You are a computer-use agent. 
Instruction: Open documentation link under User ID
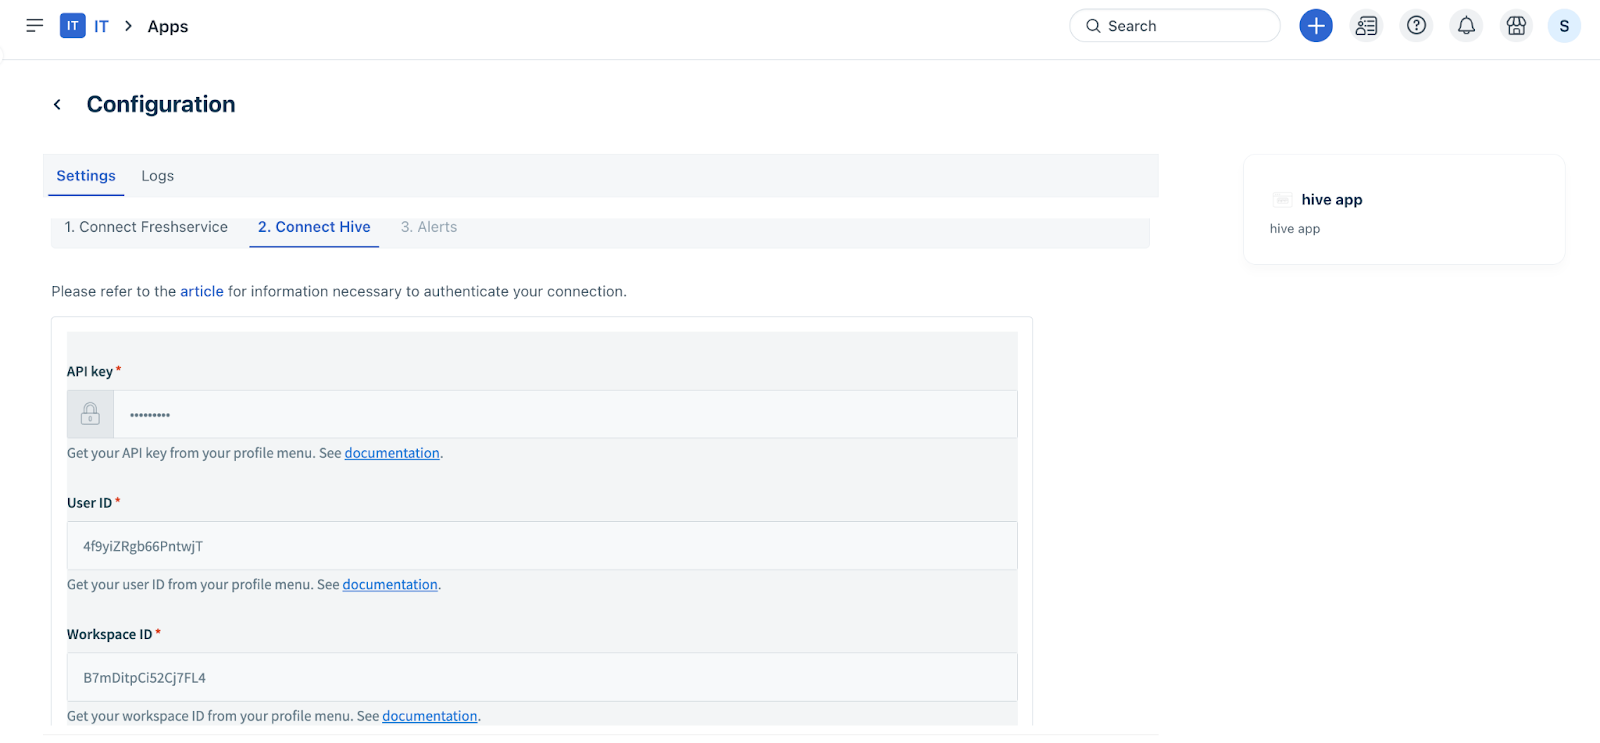point(390,585)
